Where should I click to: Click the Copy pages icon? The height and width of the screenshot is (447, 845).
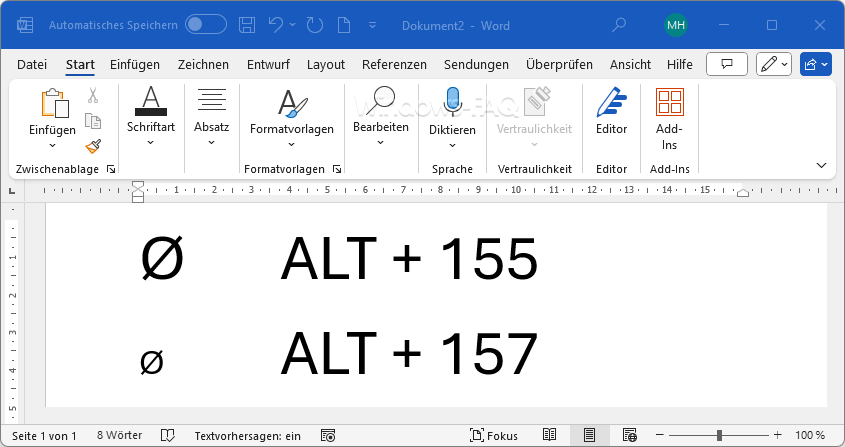[93, 121]
